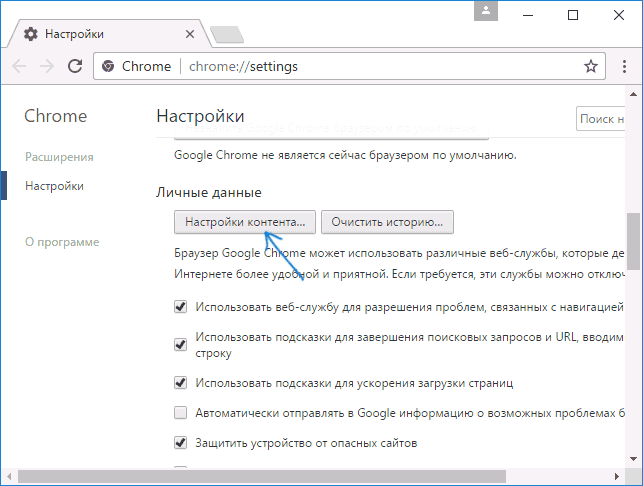Screen dimensions: 643x486
Task: Select the Настройки browser tab
Action: tap(107, 34)
